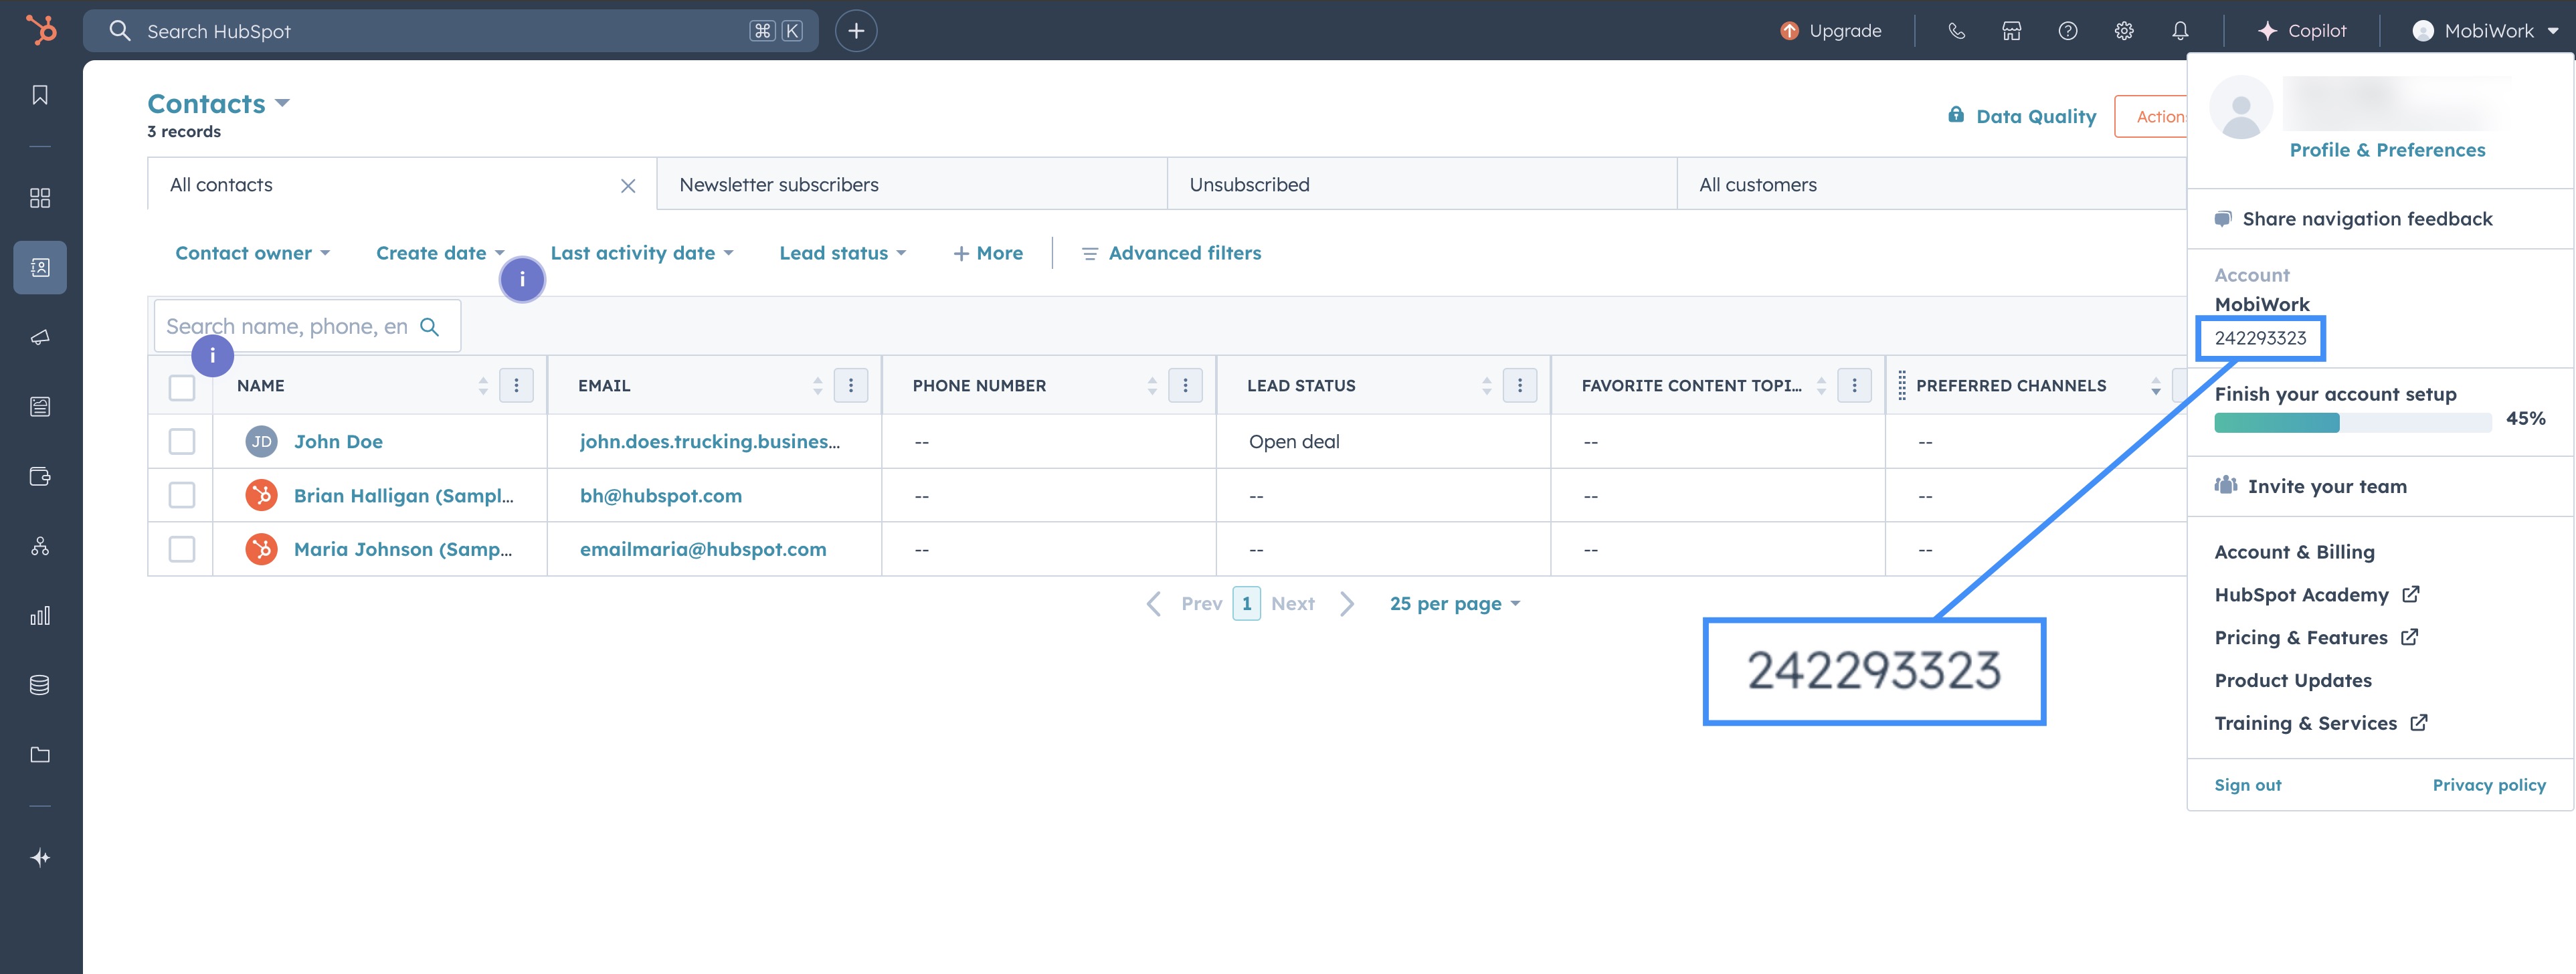2576x974 pixels.
Task: Switch to Newsletter subscribers tab
Action: click(779, 185)
